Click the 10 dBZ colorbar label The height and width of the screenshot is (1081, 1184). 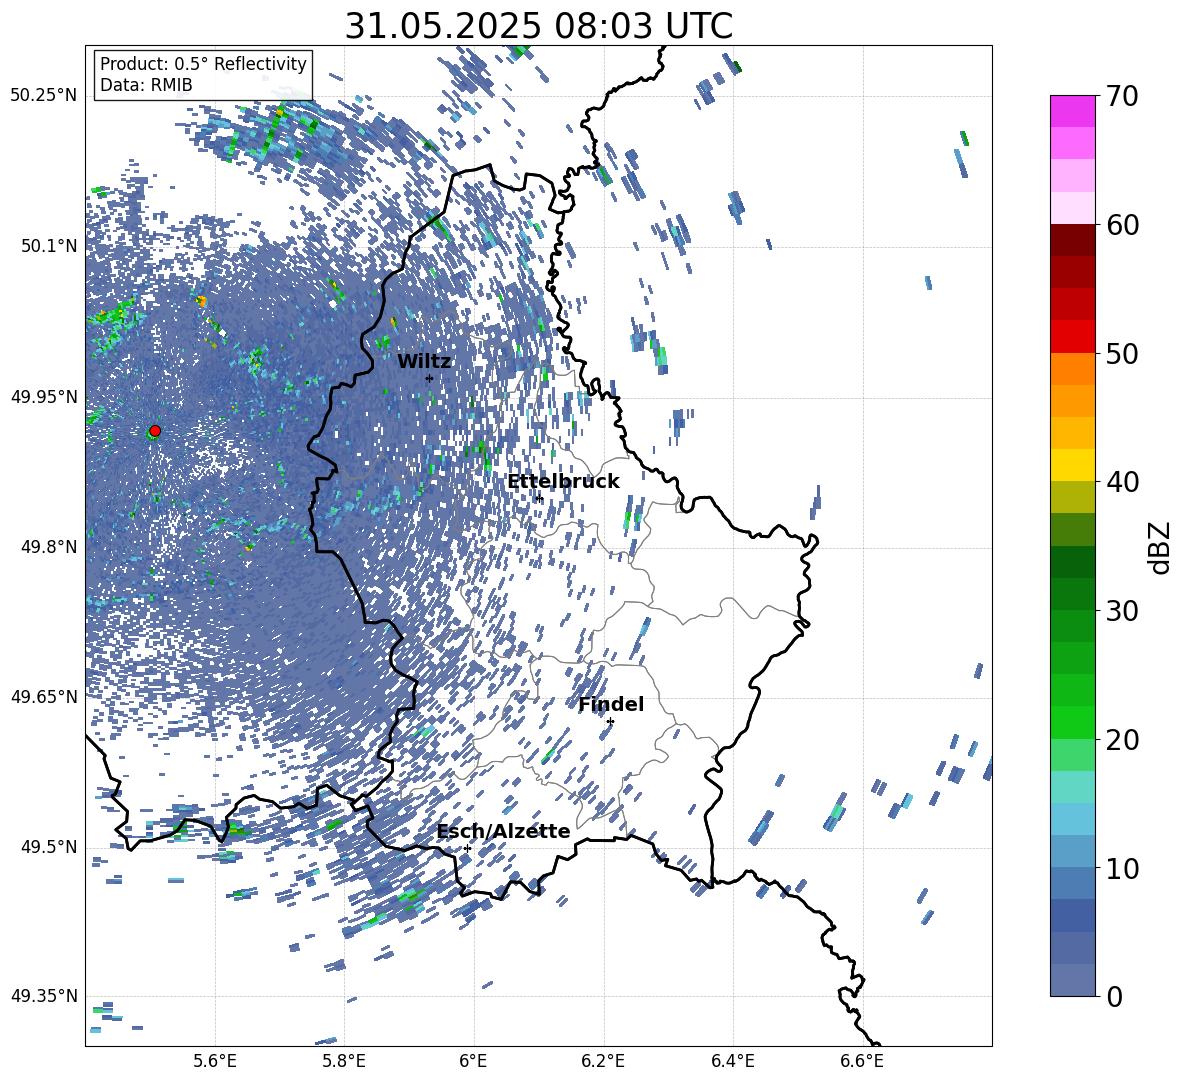tap(1123, 868)
